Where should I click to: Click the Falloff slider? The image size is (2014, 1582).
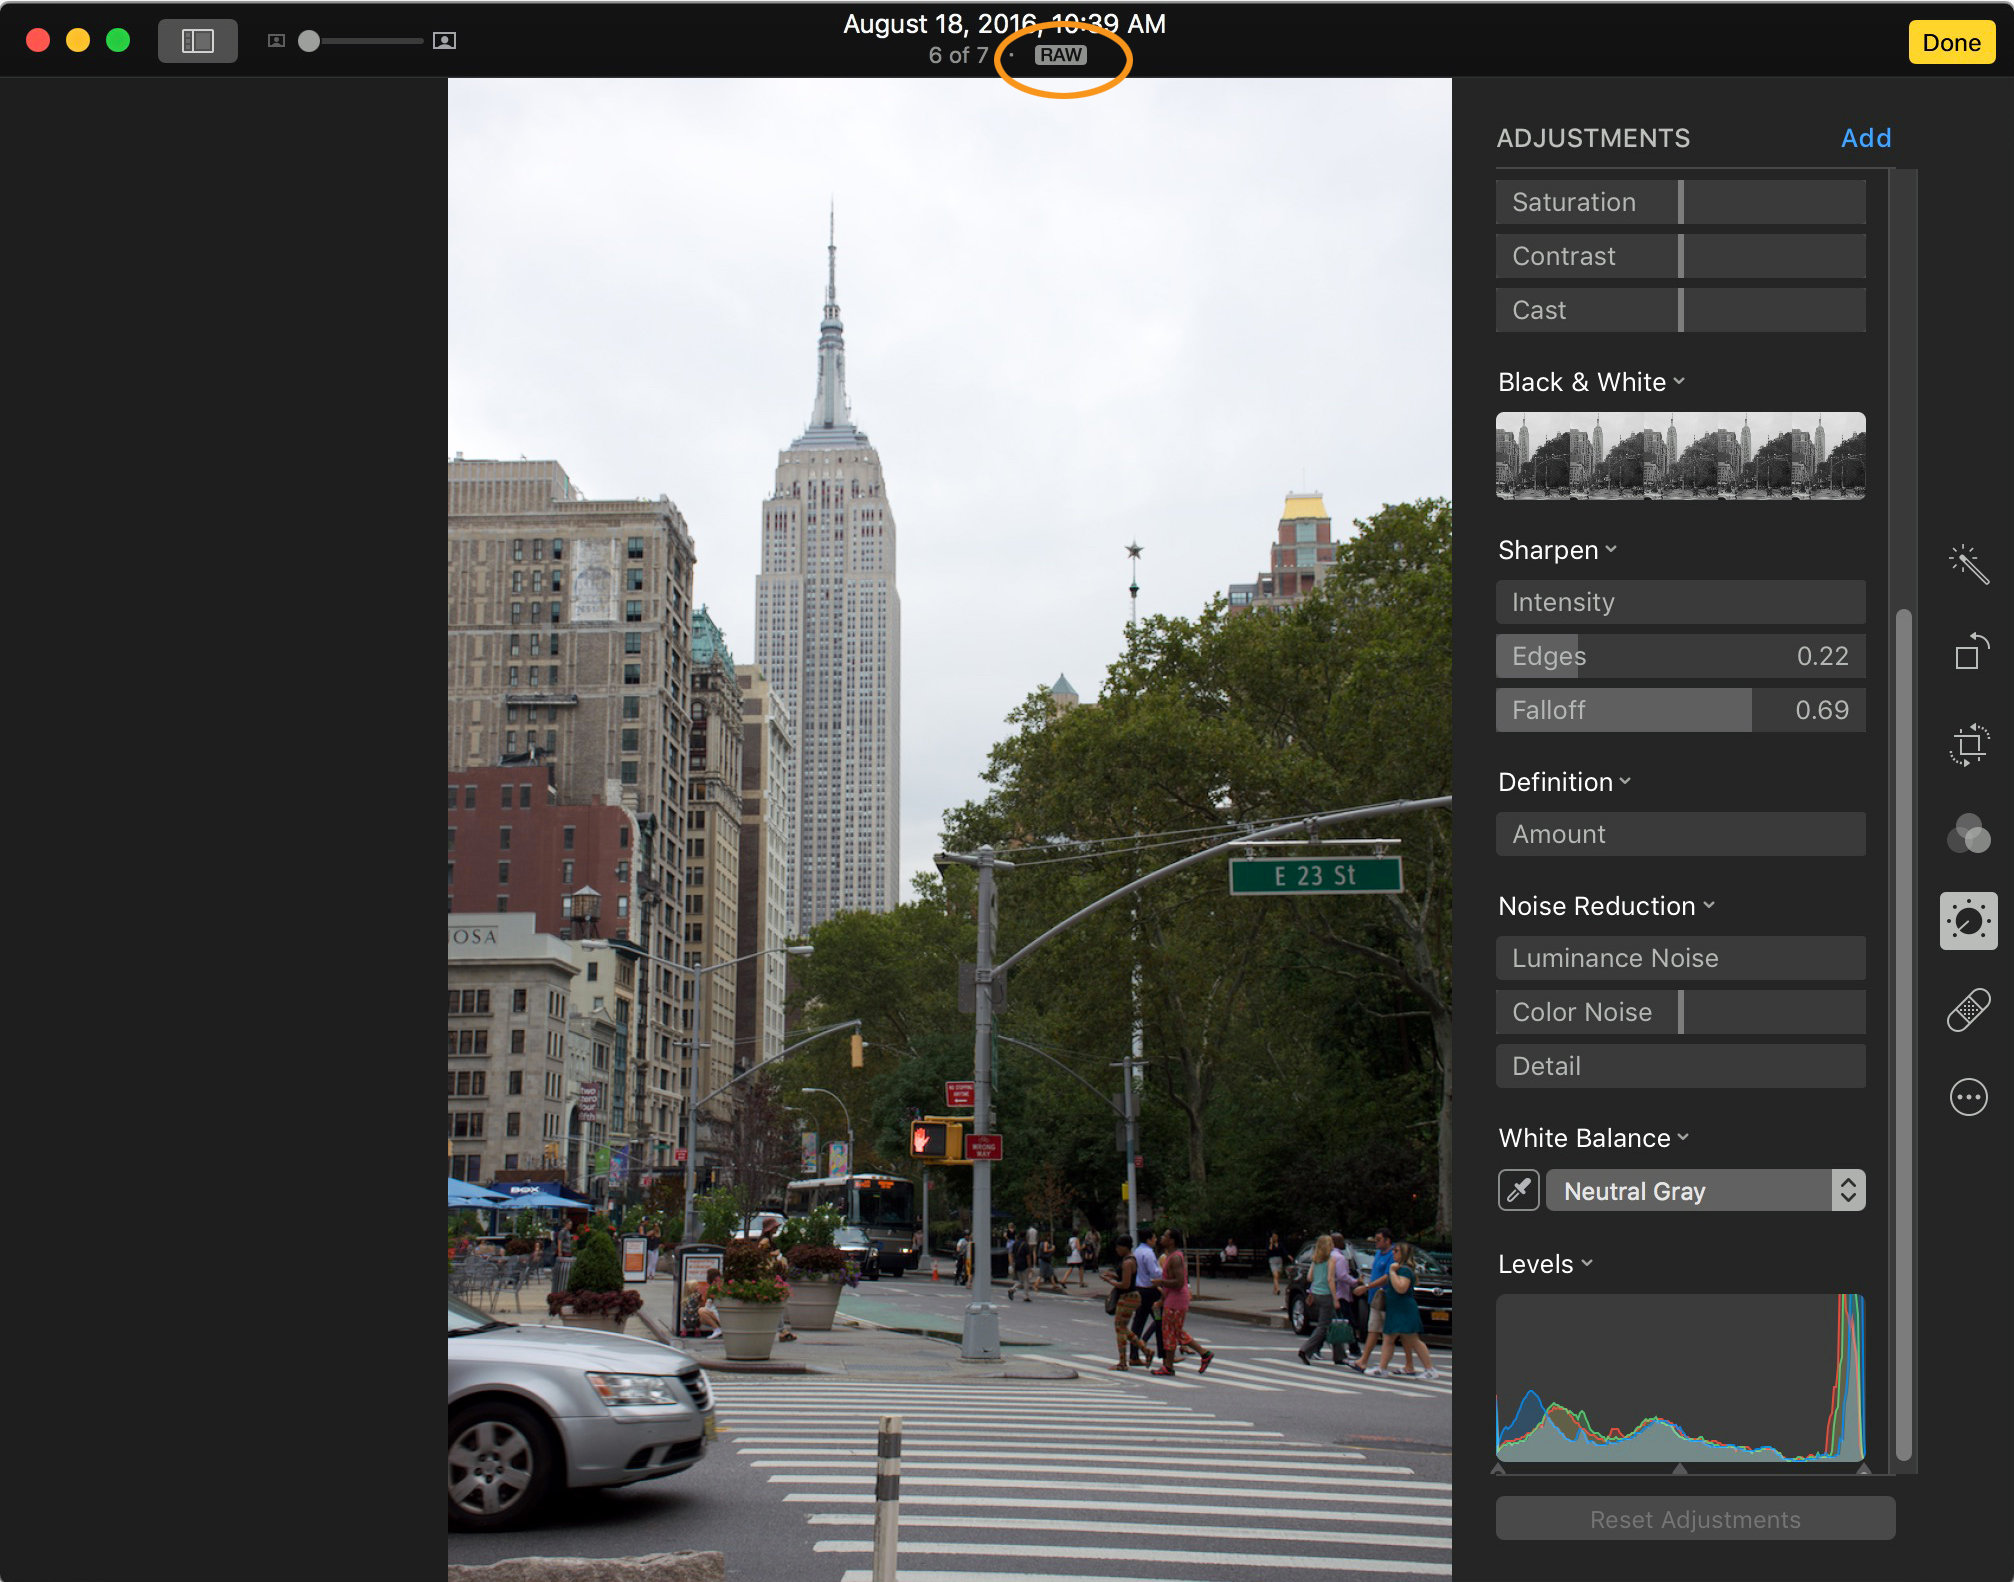pos(1680,710)
